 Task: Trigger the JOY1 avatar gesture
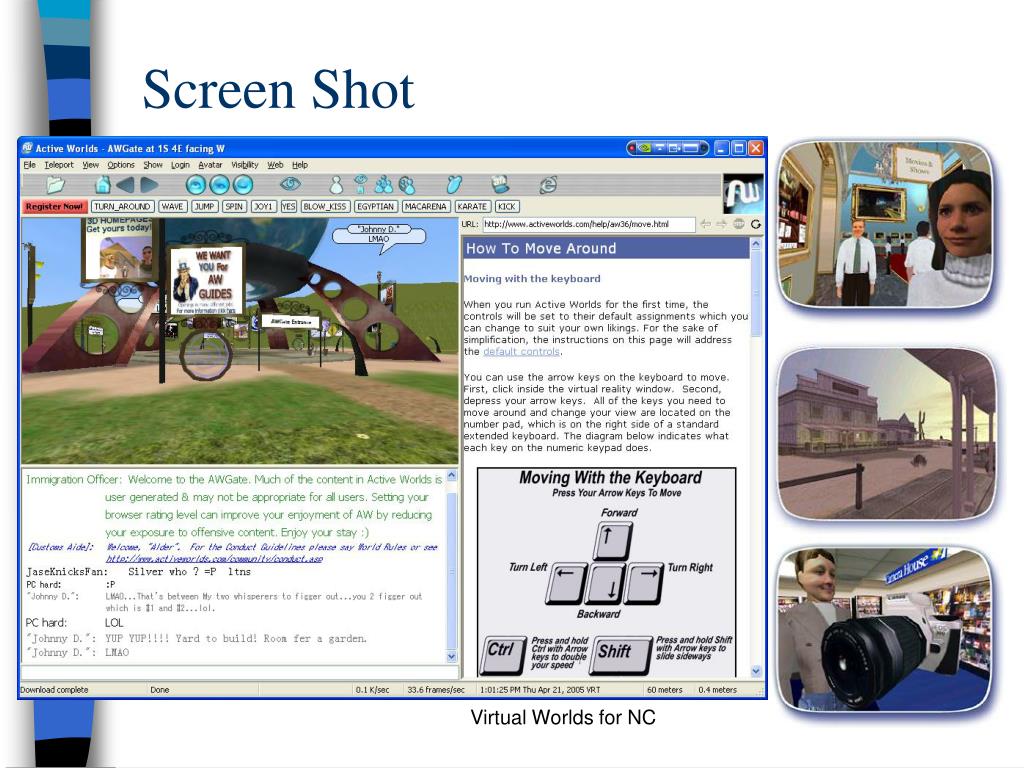click(x=263, y=206)
